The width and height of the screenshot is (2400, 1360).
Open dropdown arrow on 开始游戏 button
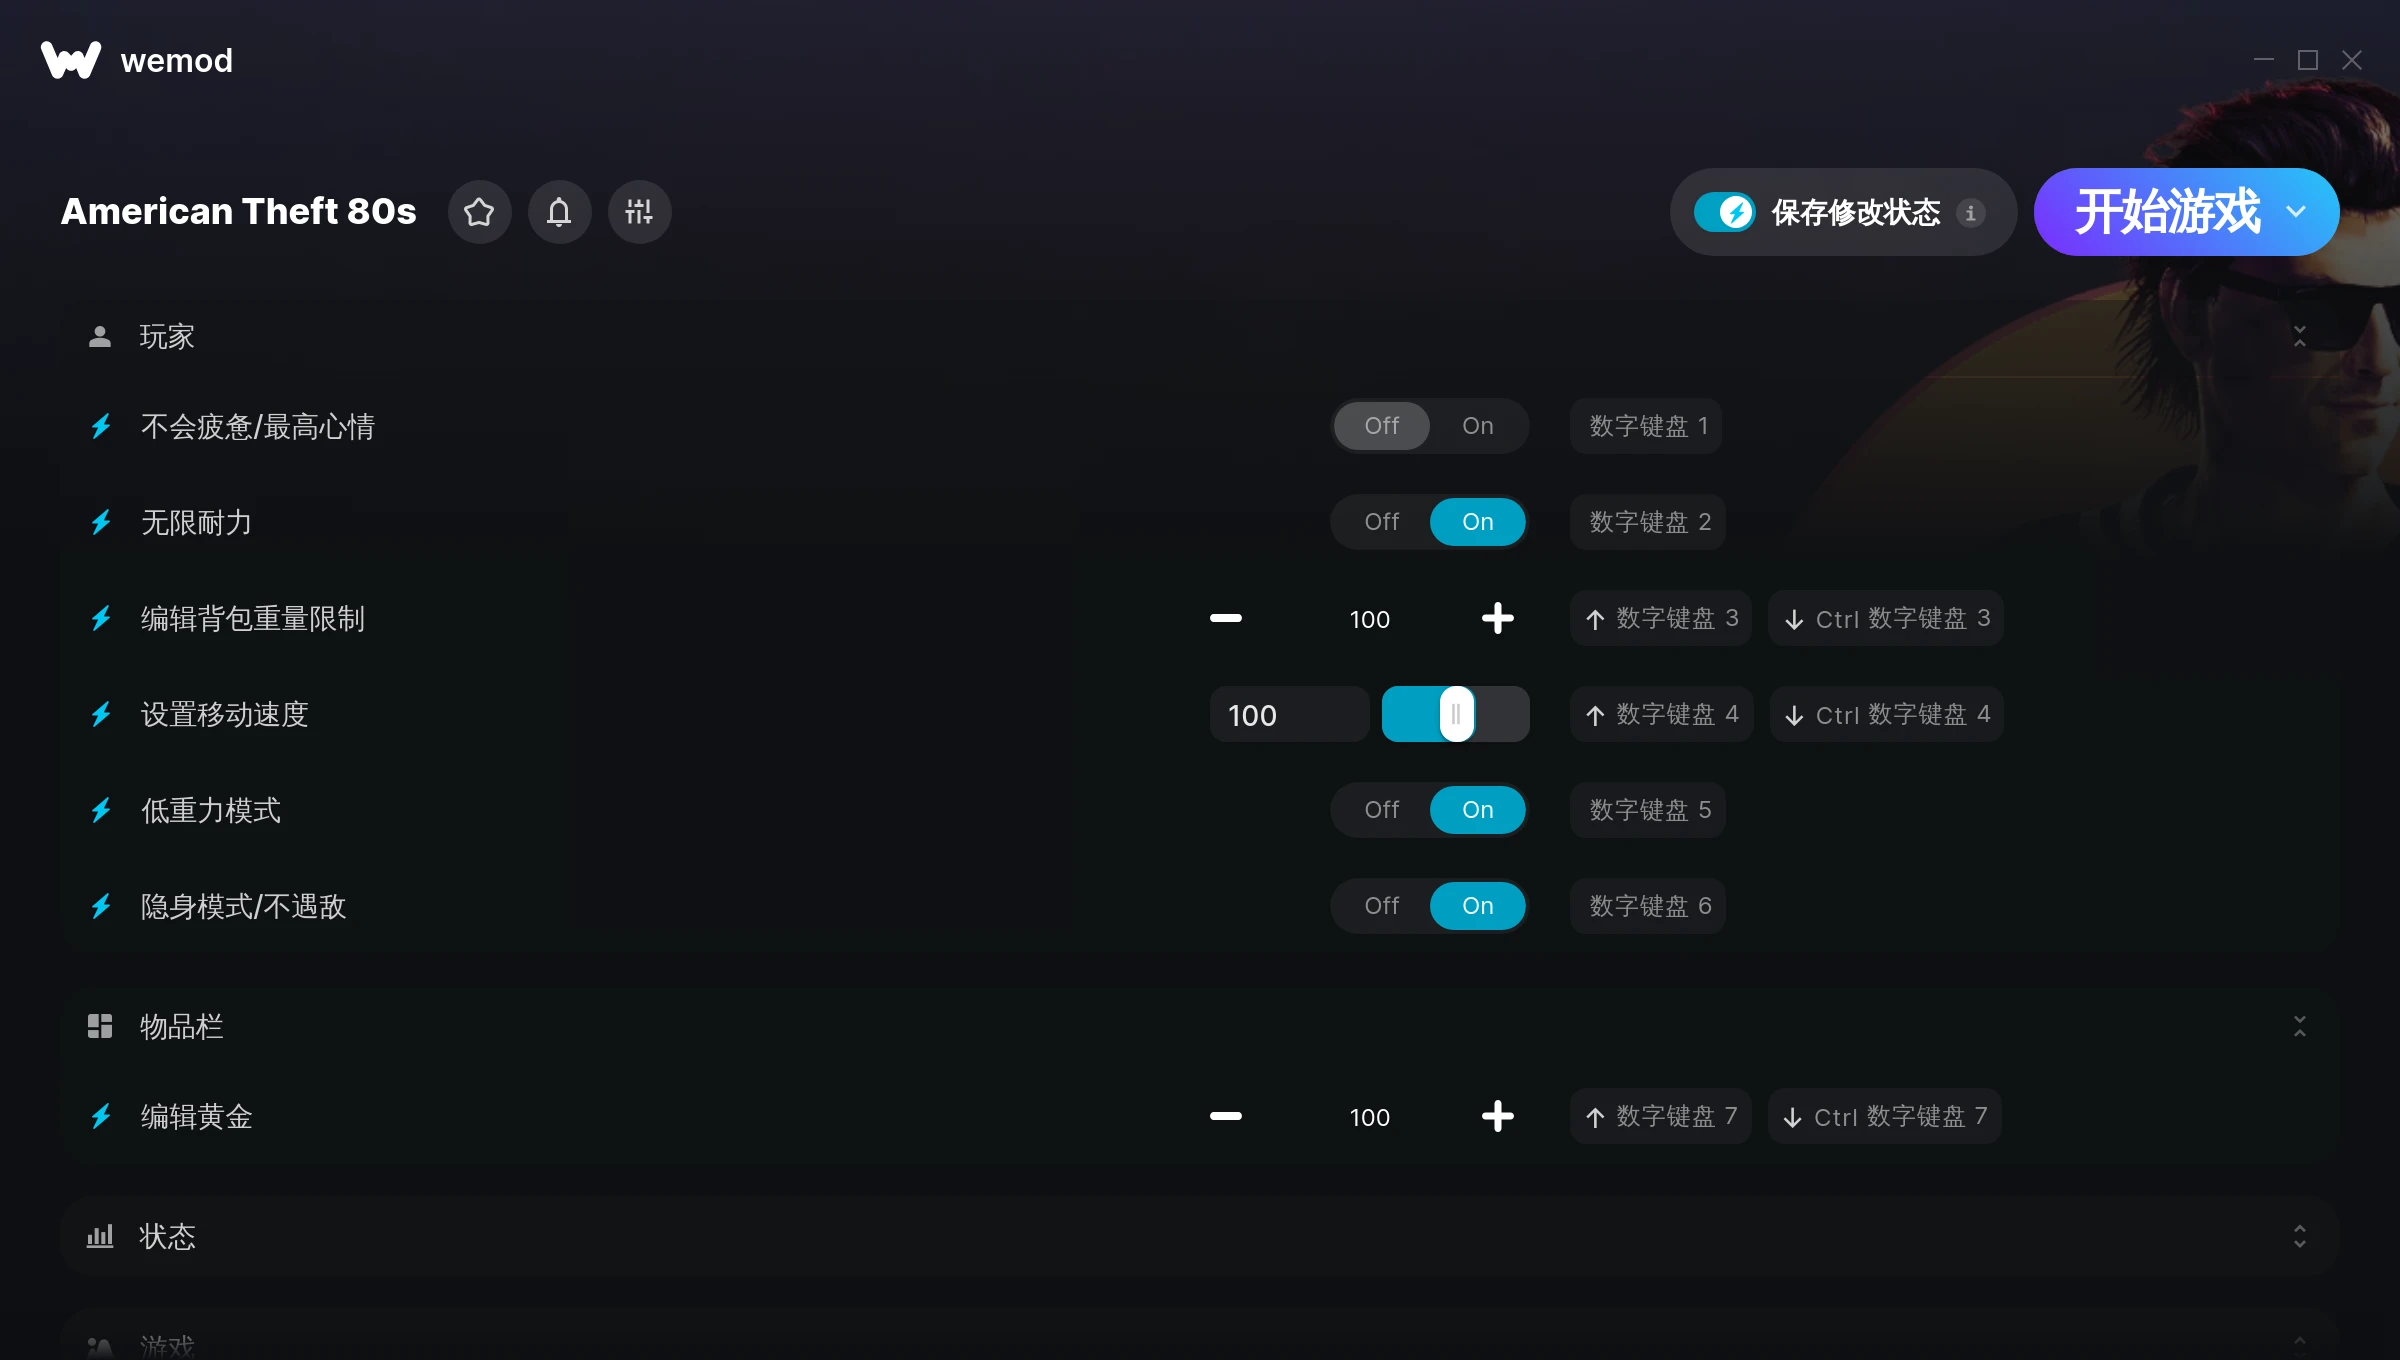pyautogui.click(x=2296, y=212)
